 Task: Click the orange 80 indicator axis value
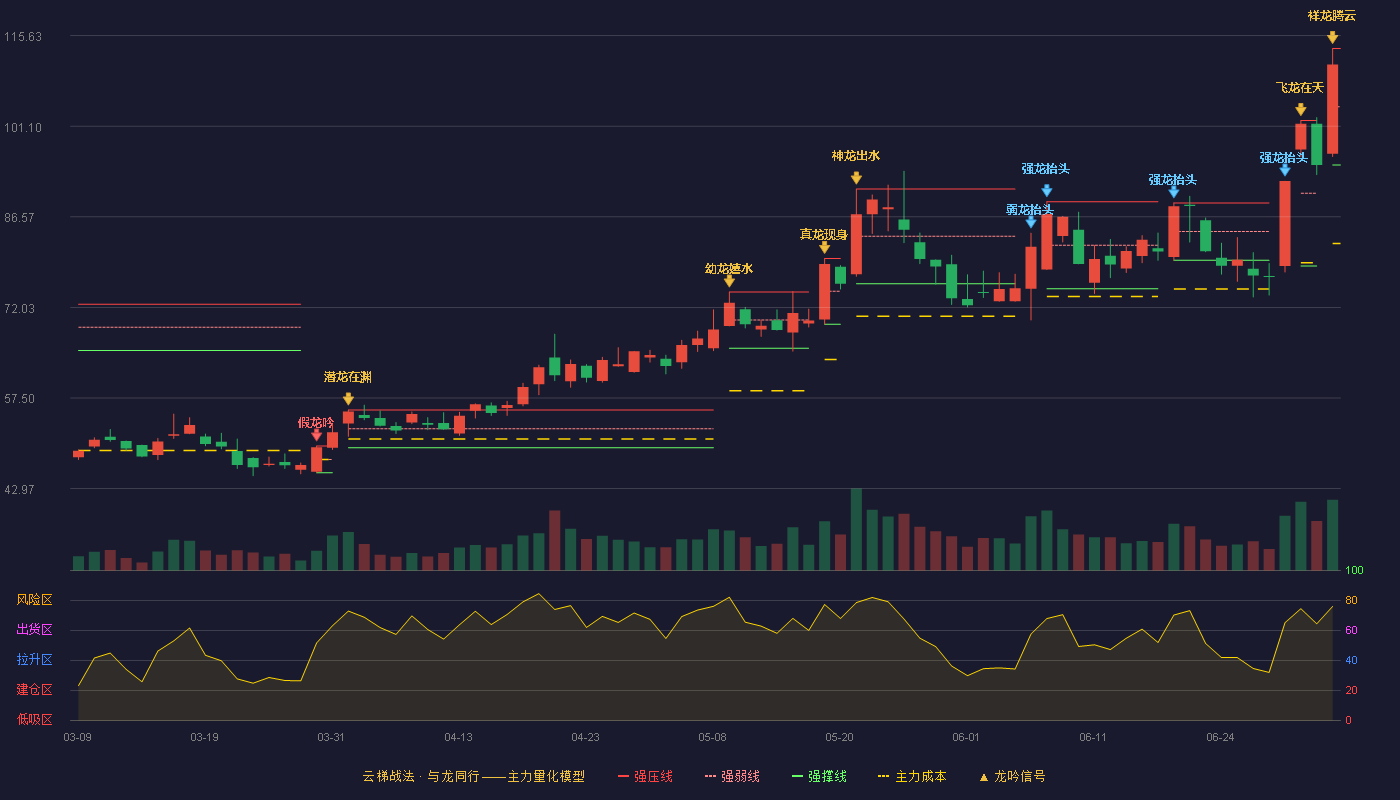(x=1351, y=600)
